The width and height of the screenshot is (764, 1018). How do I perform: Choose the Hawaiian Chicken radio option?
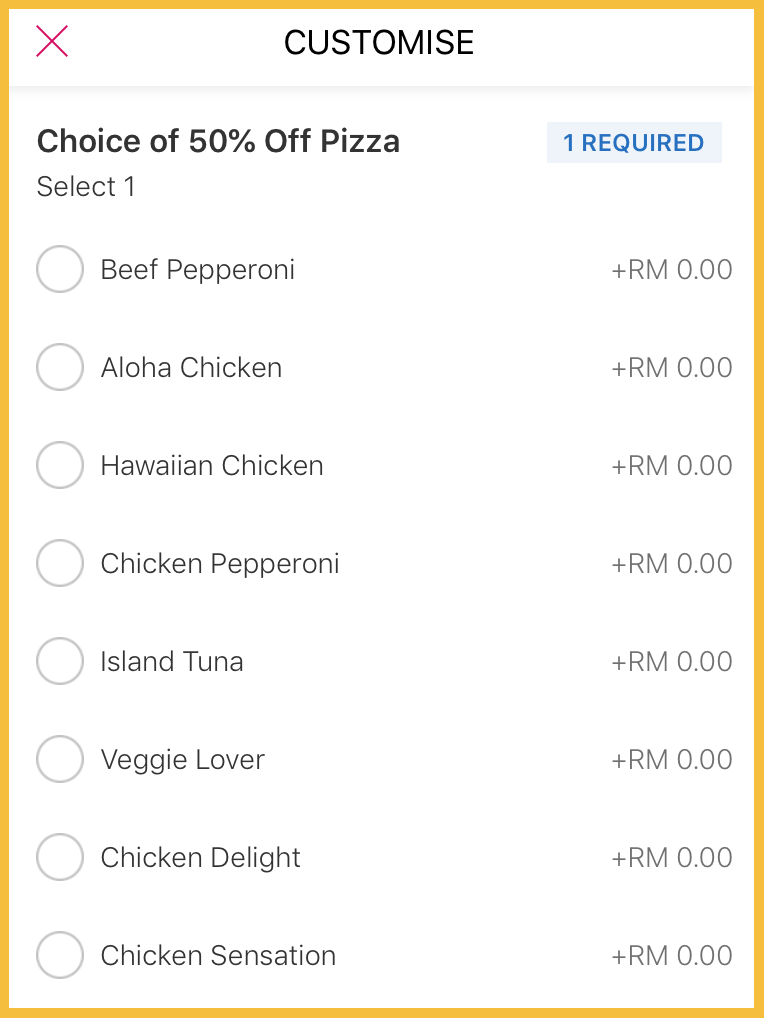click(x=59, y=466)
